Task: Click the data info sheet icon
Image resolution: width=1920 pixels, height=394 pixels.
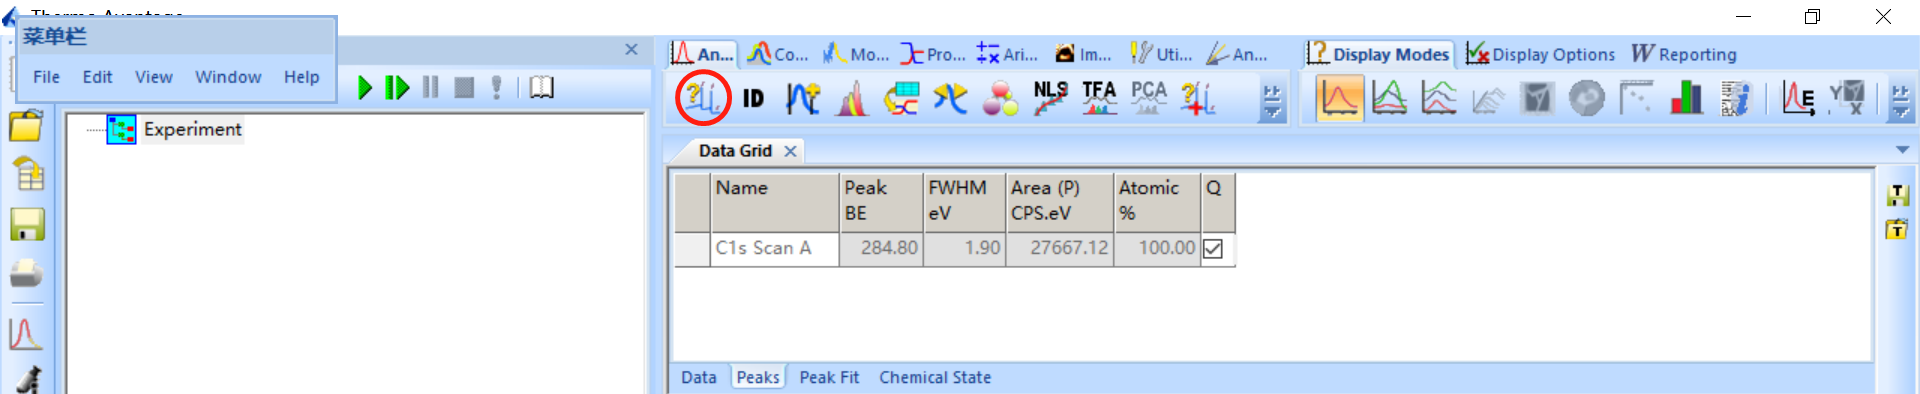Action: (1736, 98)
